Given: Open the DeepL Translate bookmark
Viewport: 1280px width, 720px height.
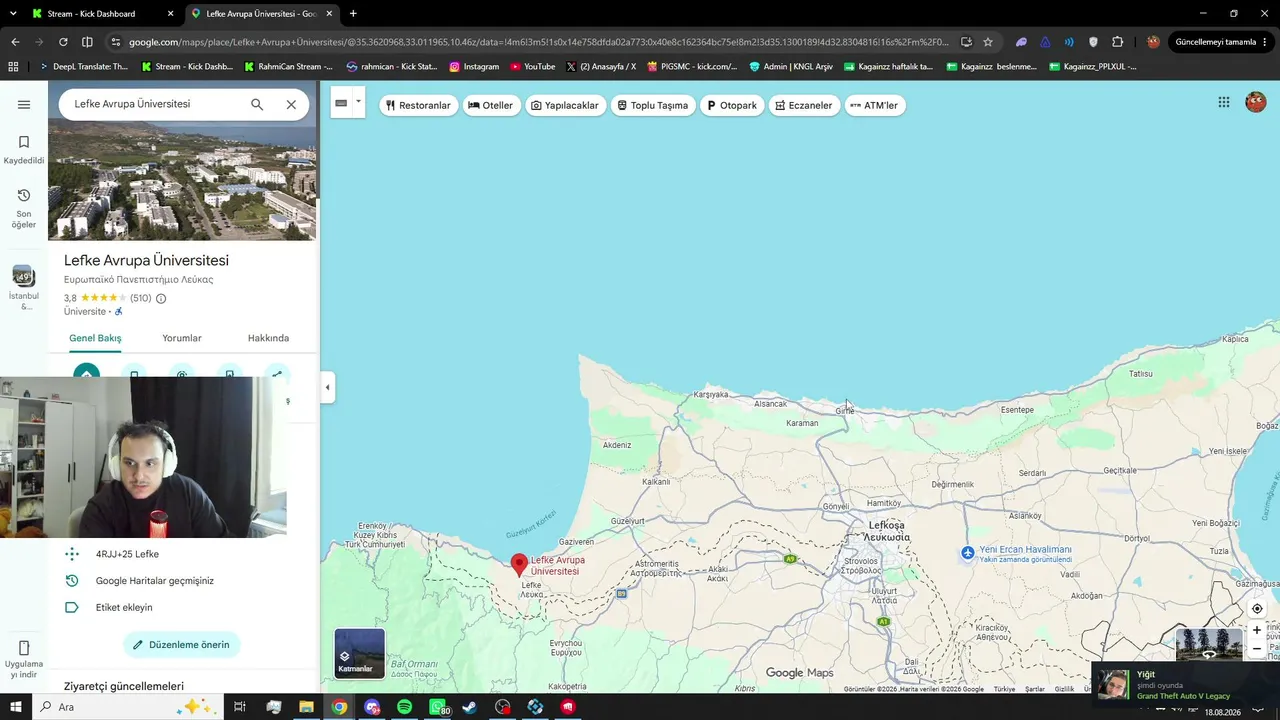Looking at the screenshot, I should pos(83,67).
